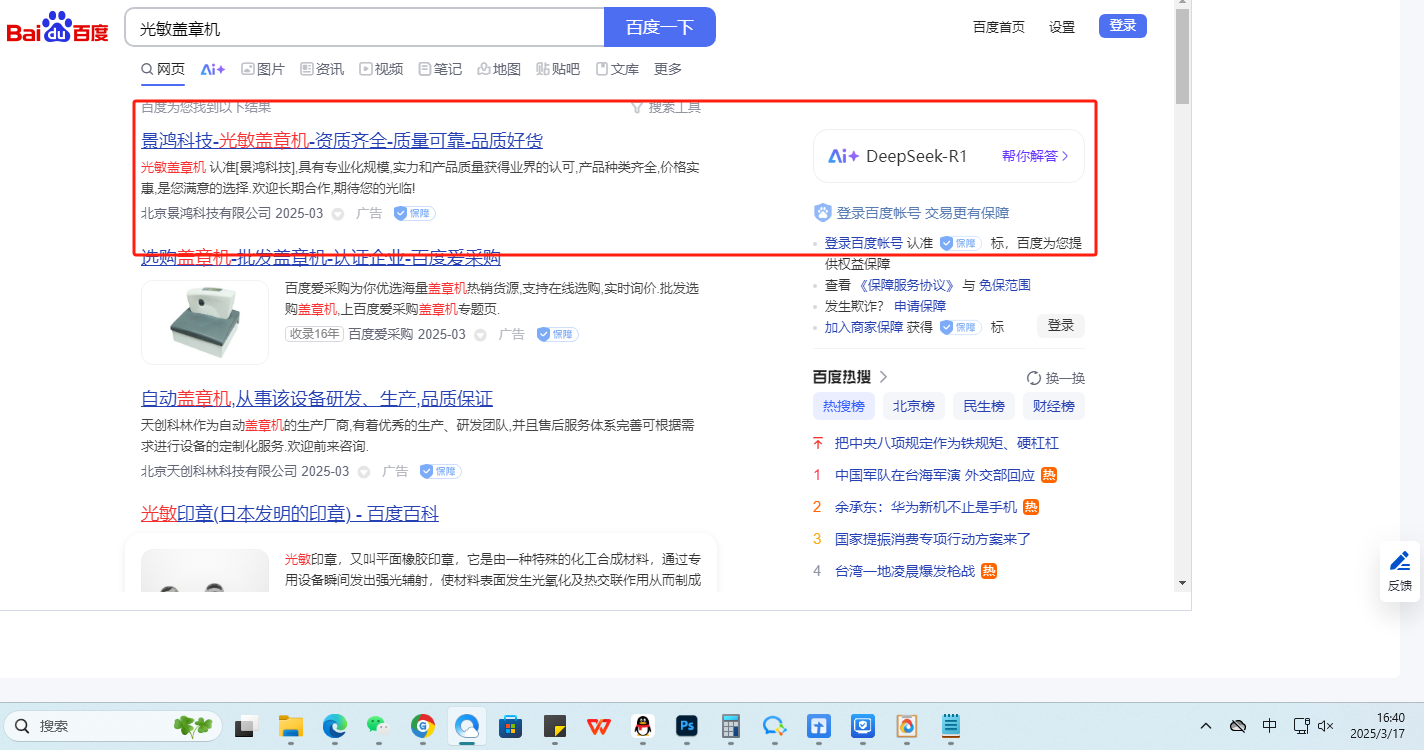Toggle the muted speaker volume icon
1424x750 pixels.
[1326, 726]
